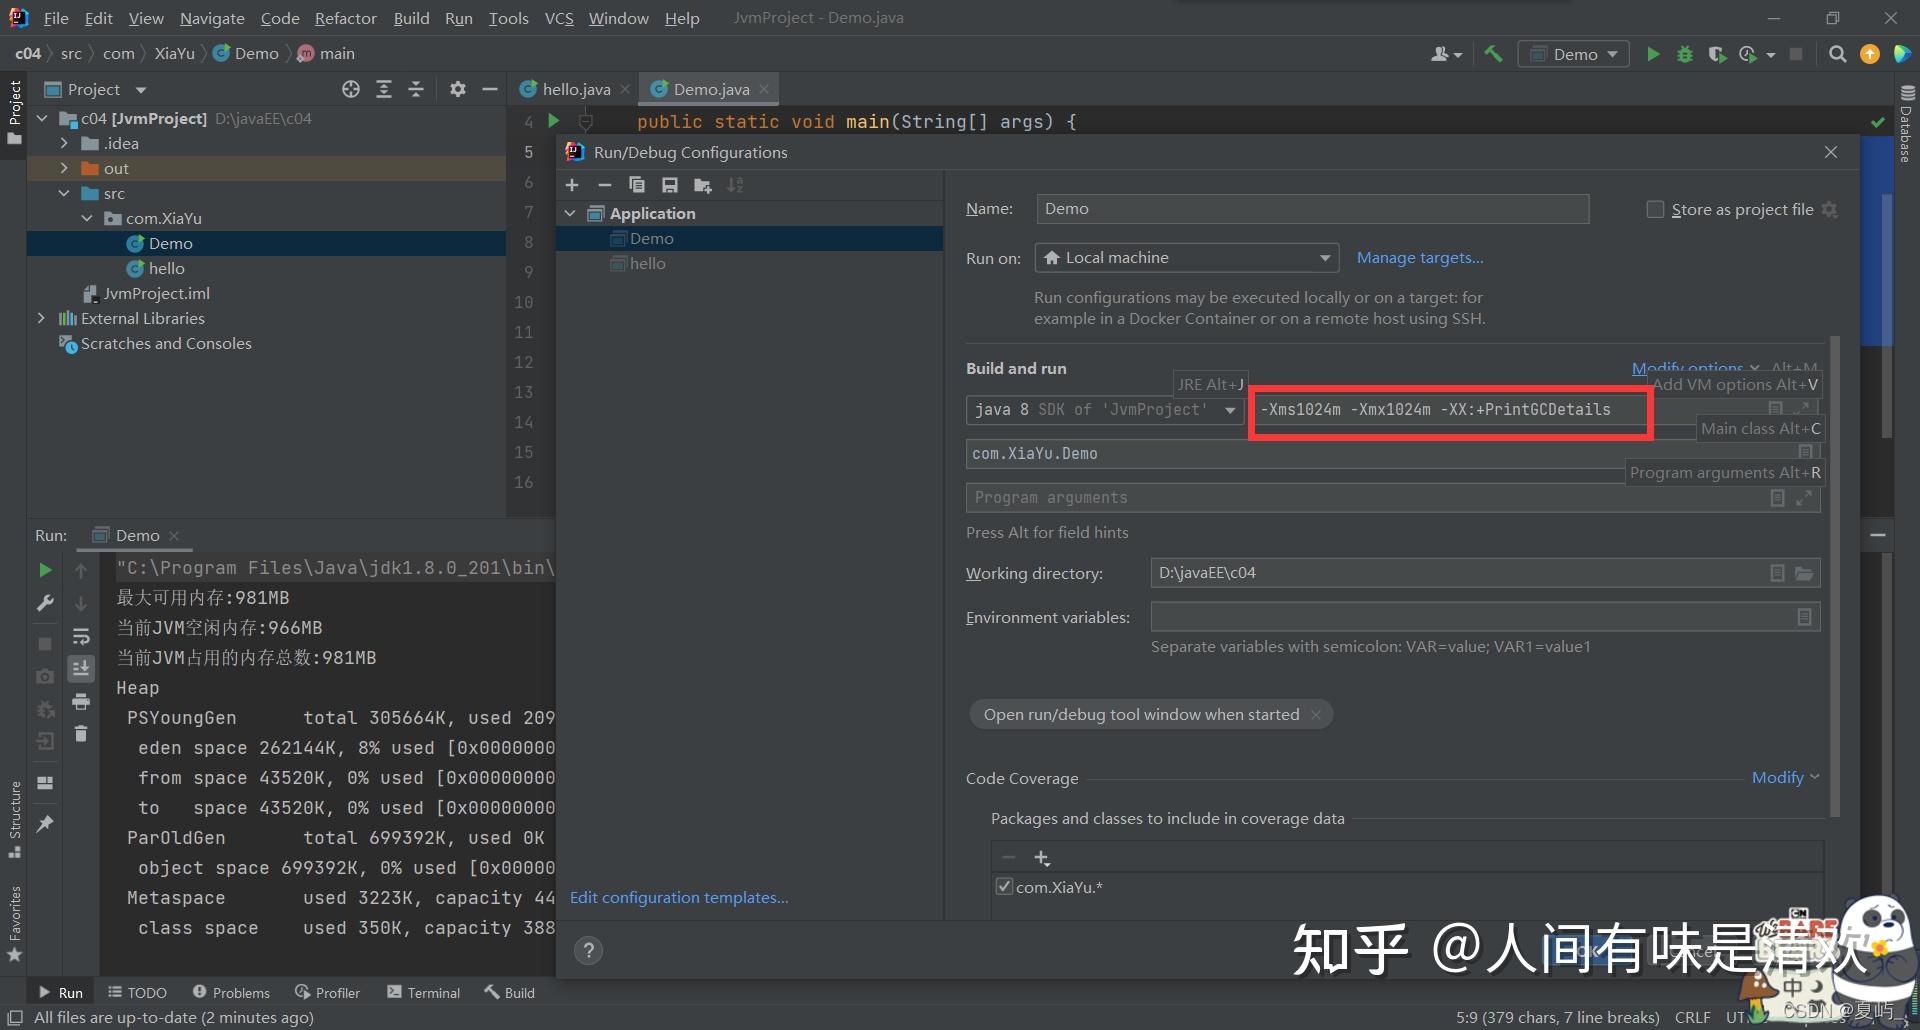Screen dimensions: 1920x1030
Task: Uncheck the com.XiaYu.* coverage checkbox
Action: click(x=1004, y=887)
